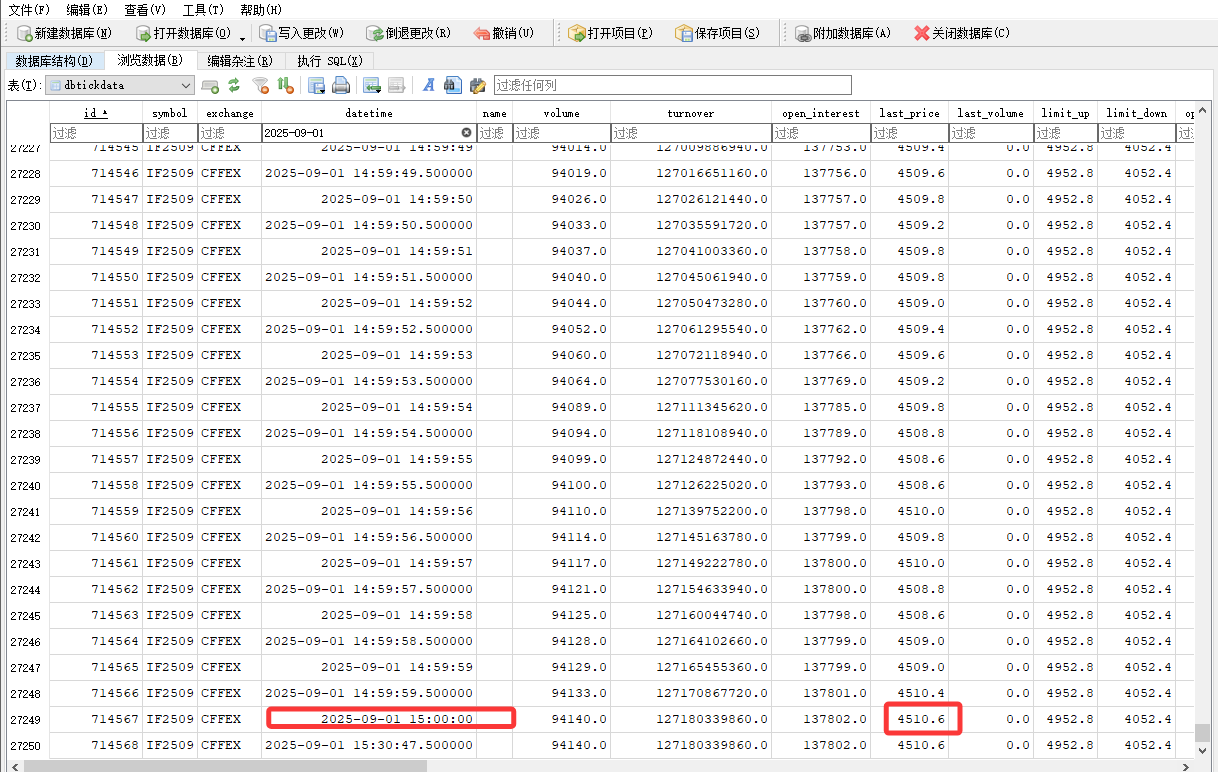Viewport: 1218px width, 772px height.
Task: Click the open_interest column filter box
Action: click(x=820, y=132)
